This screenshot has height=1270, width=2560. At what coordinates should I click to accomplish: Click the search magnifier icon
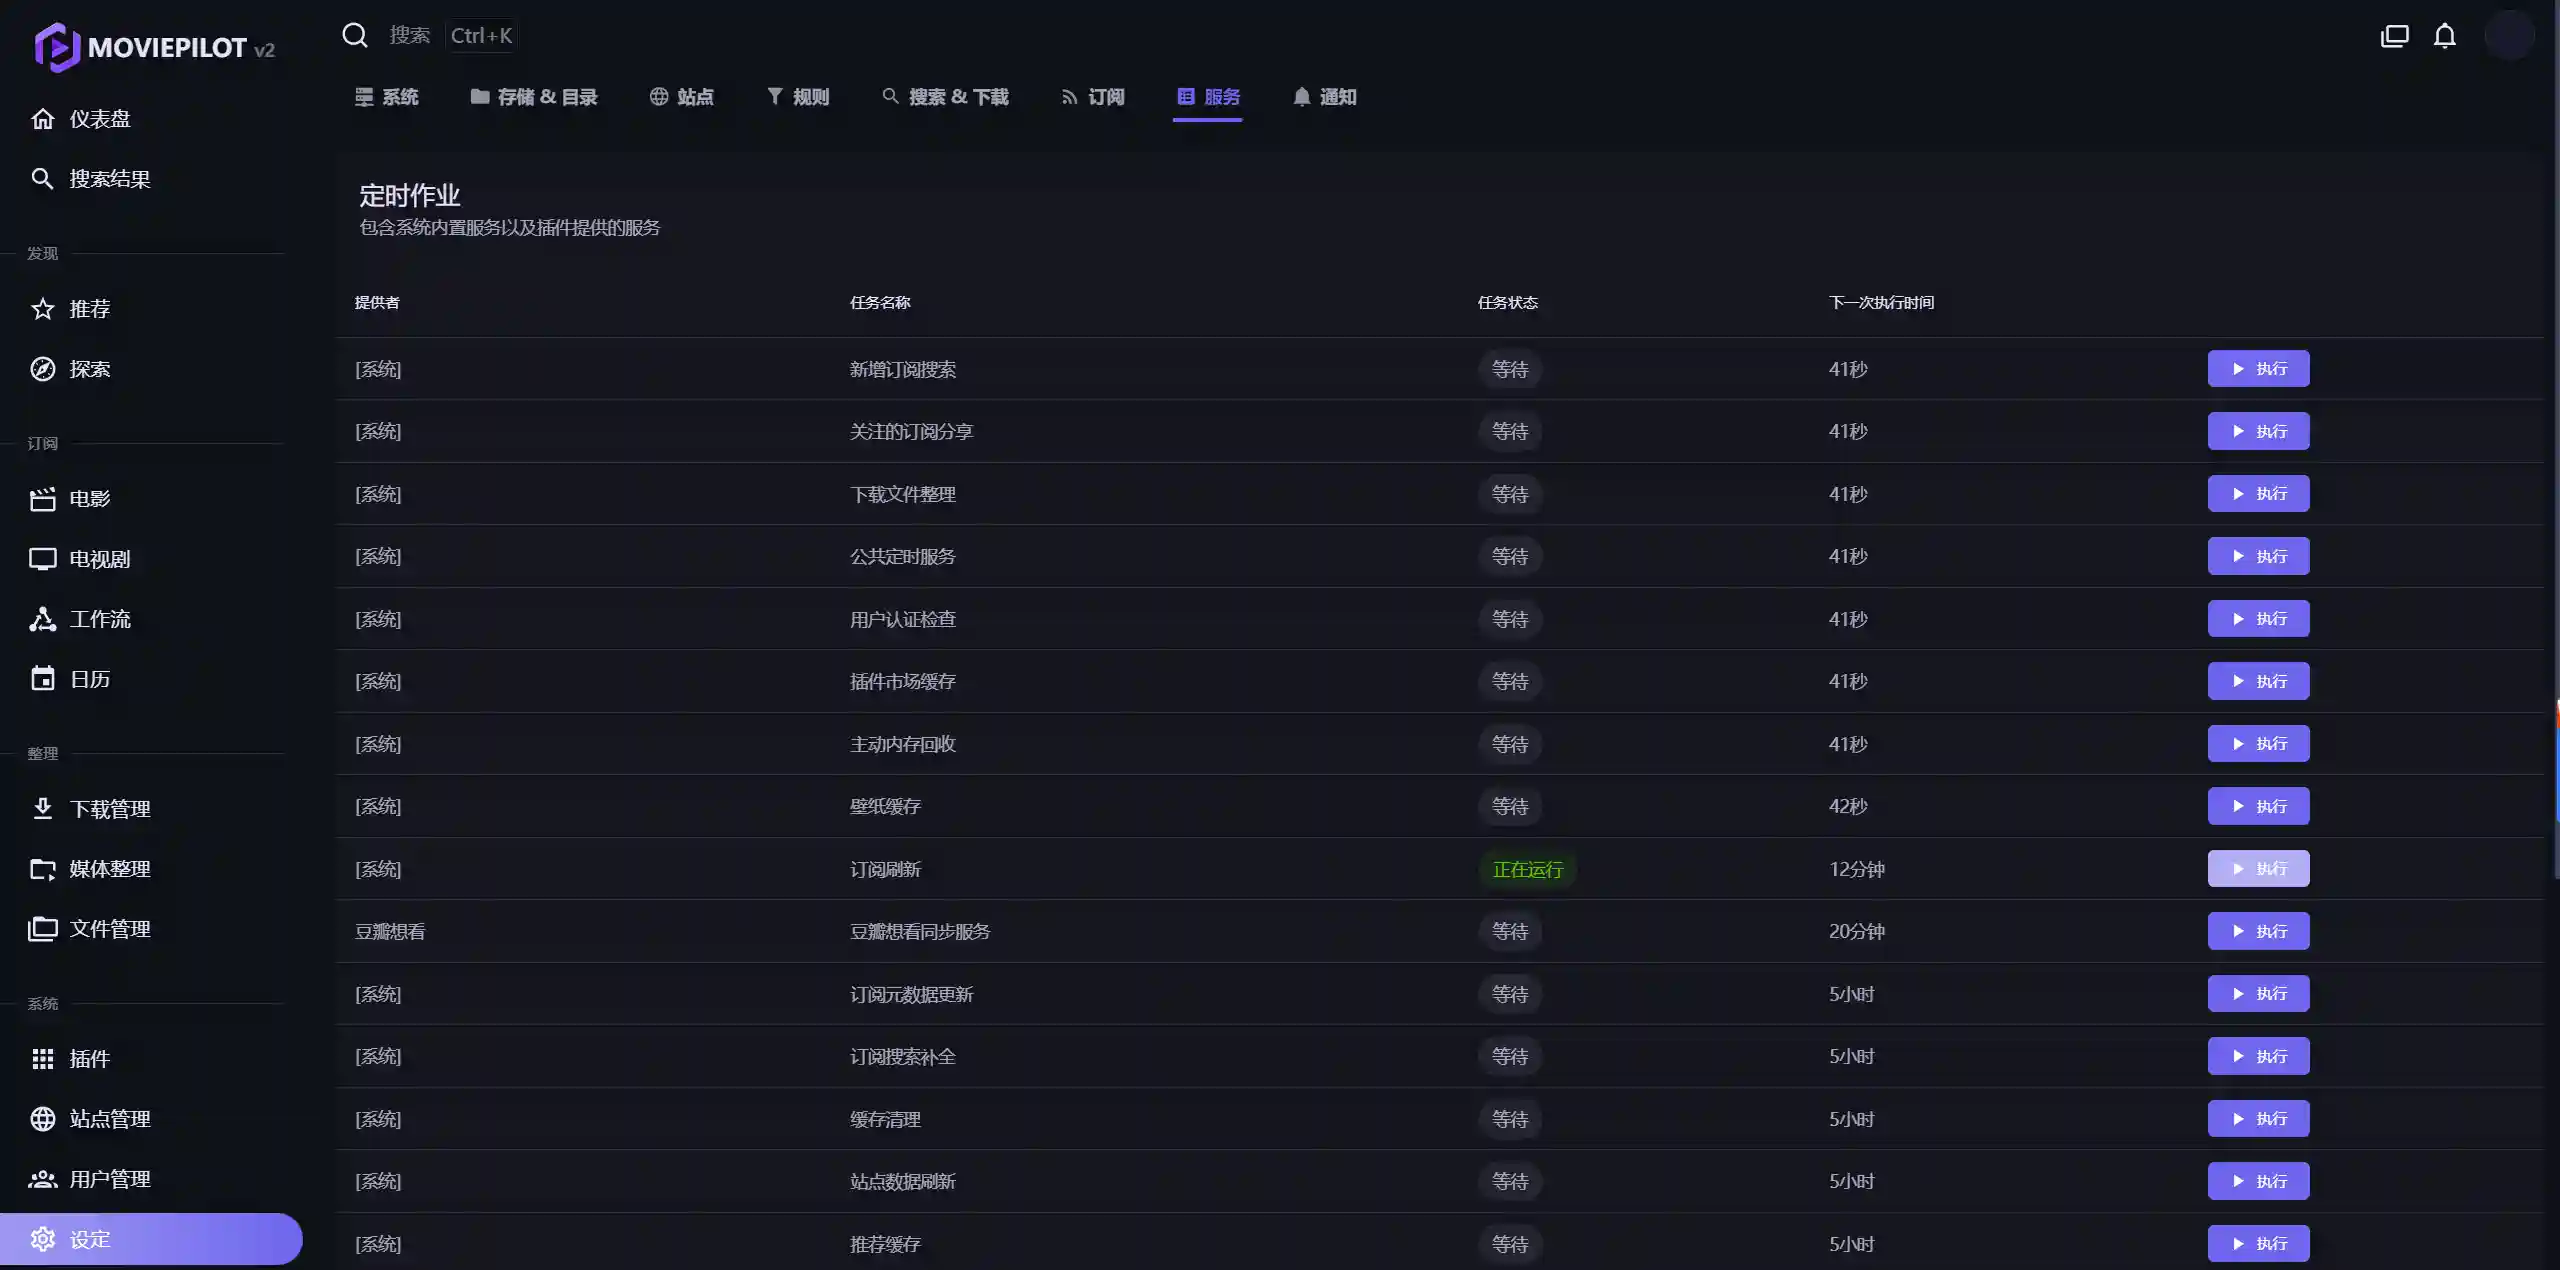click(x=355, y=36)
